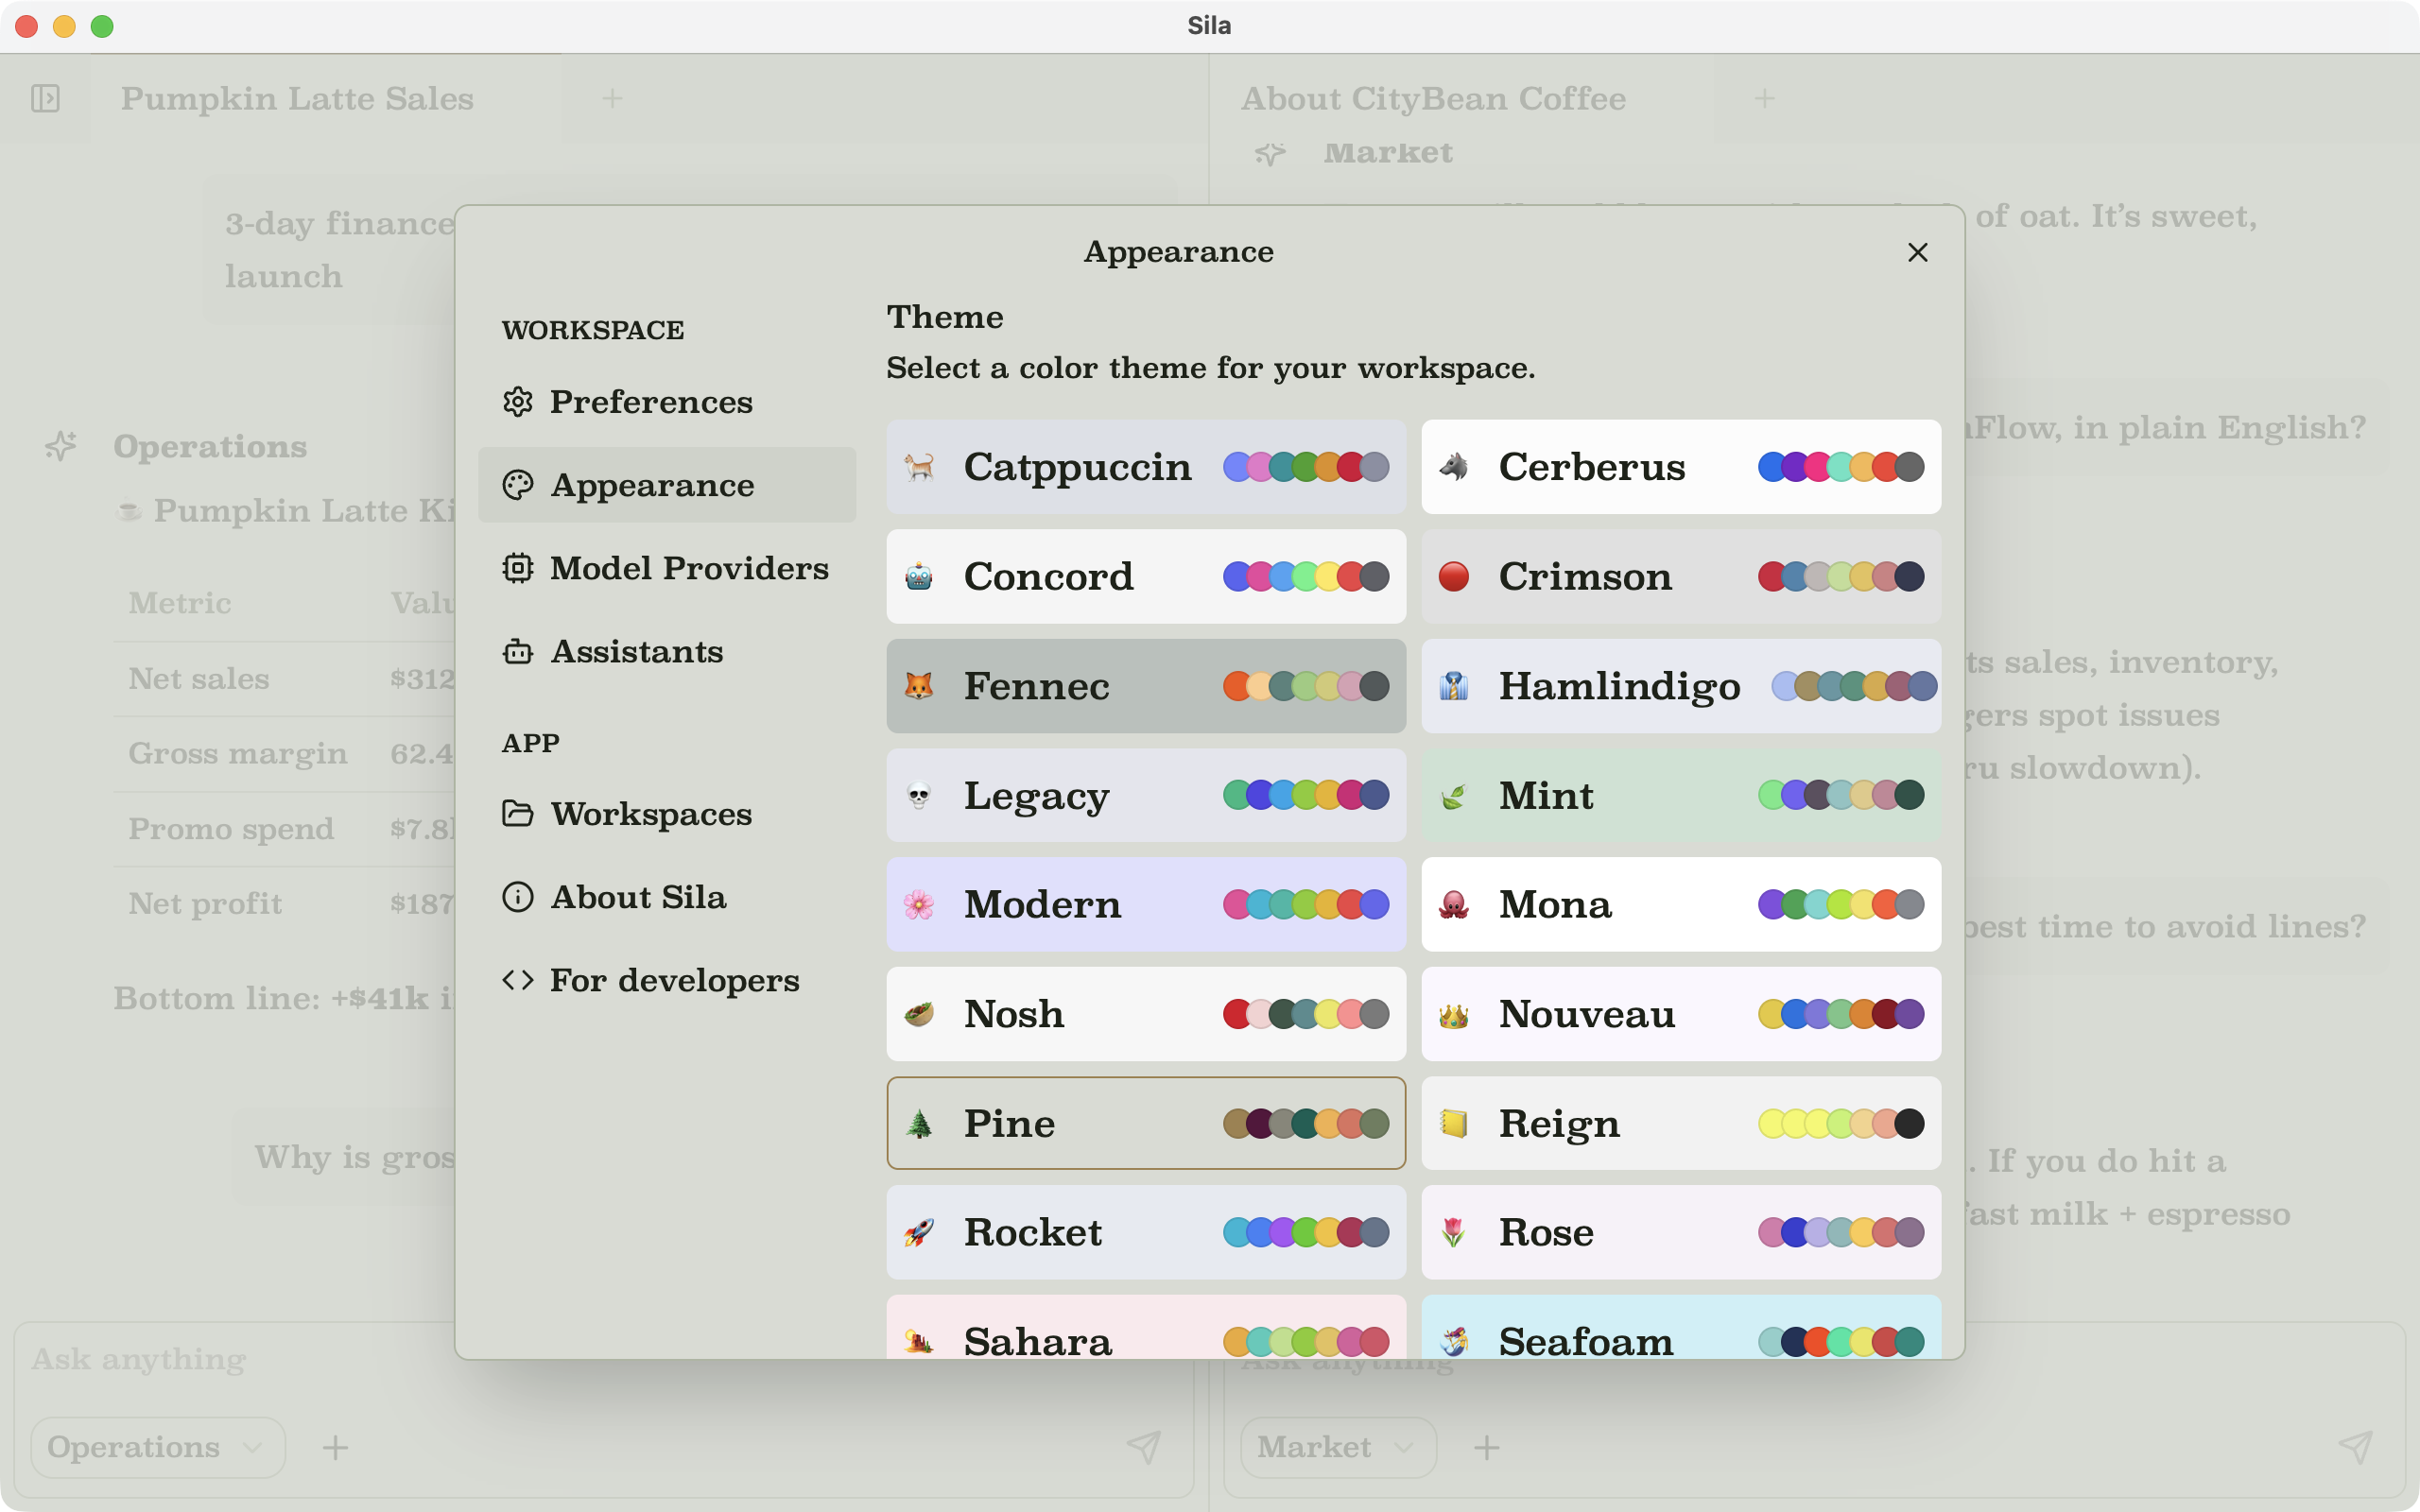
Task: Select the Appearance palette icon
Action: click(x=518, y=485)
